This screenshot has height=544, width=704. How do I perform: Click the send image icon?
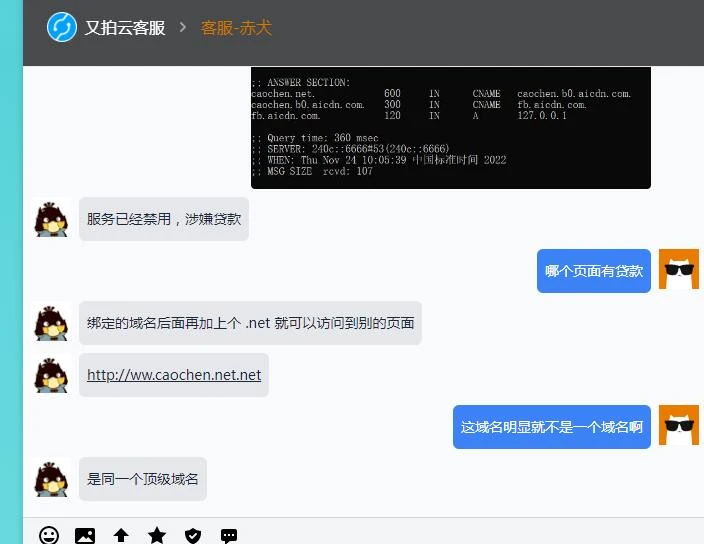(85, 536)
